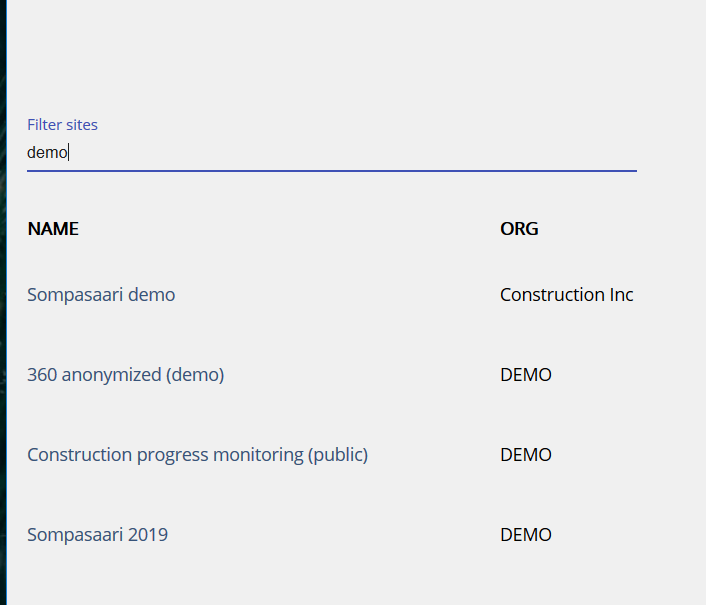This screenshot has height=605, width=706.
Task: Click DEMO org in Construction progress monitoring row
Action: [526, 455]
